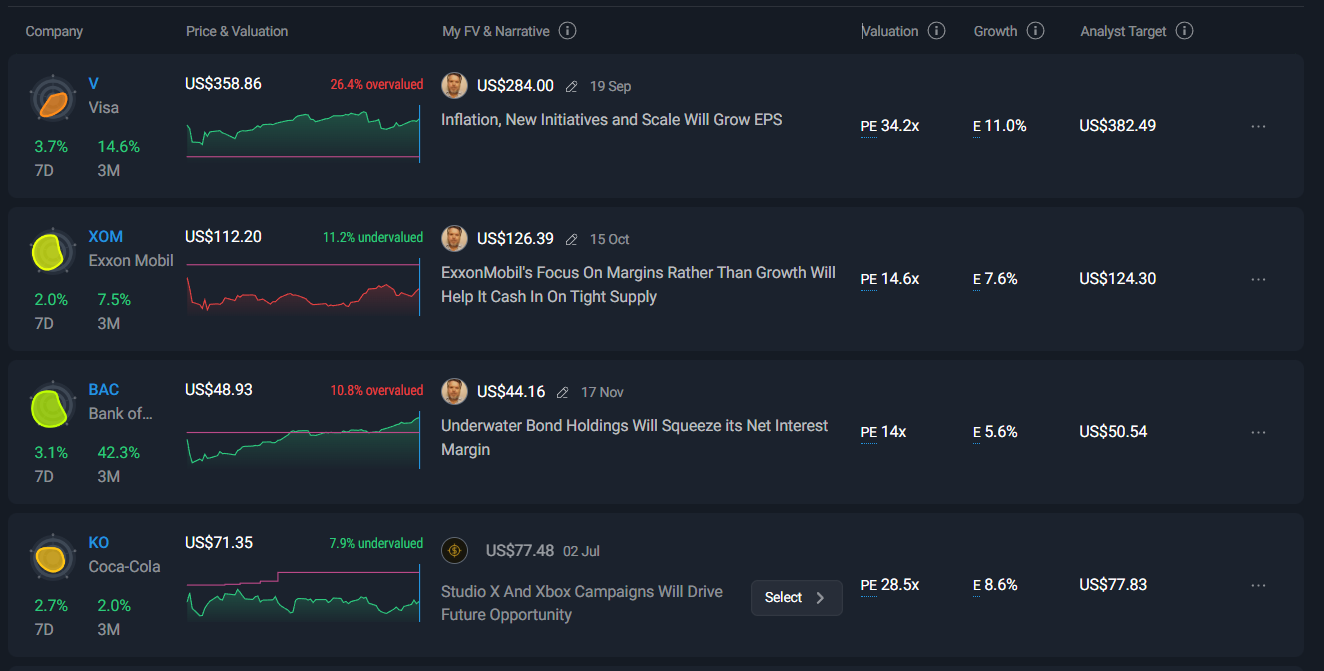The image size is (1324, 671).
Task: Click the Visa snowflake chart icon
Action: point(52,99)
